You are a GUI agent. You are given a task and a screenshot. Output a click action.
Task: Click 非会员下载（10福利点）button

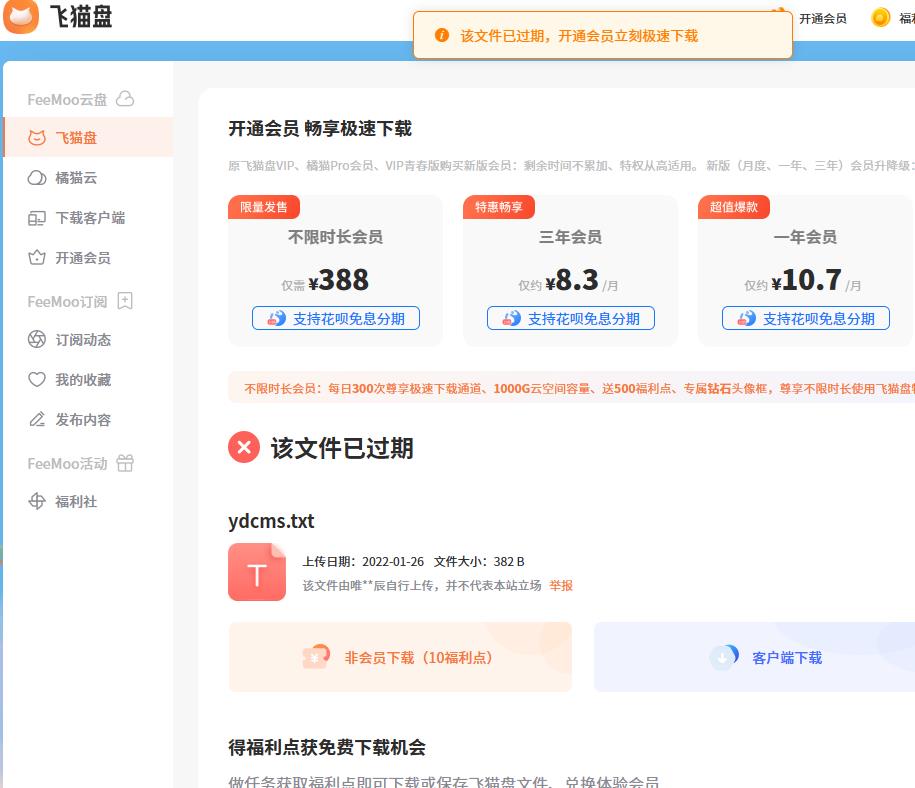coord(400,657)
